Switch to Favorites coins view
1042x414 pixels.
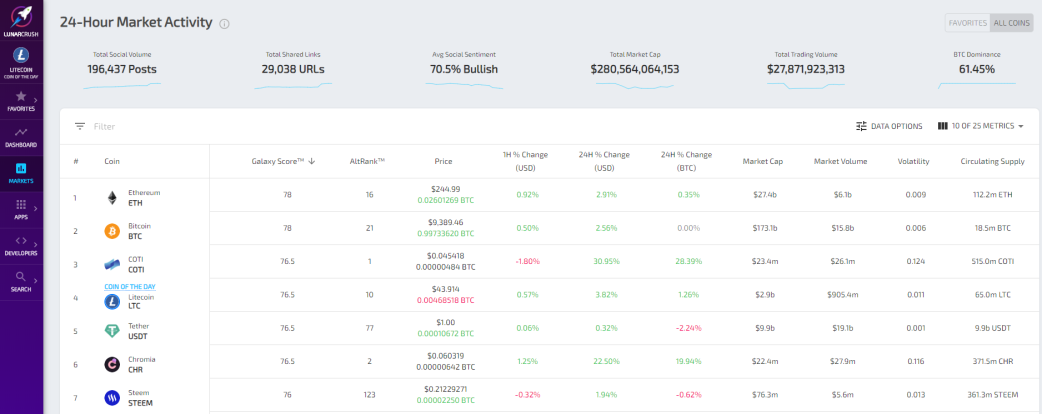[x=968, y=23]
